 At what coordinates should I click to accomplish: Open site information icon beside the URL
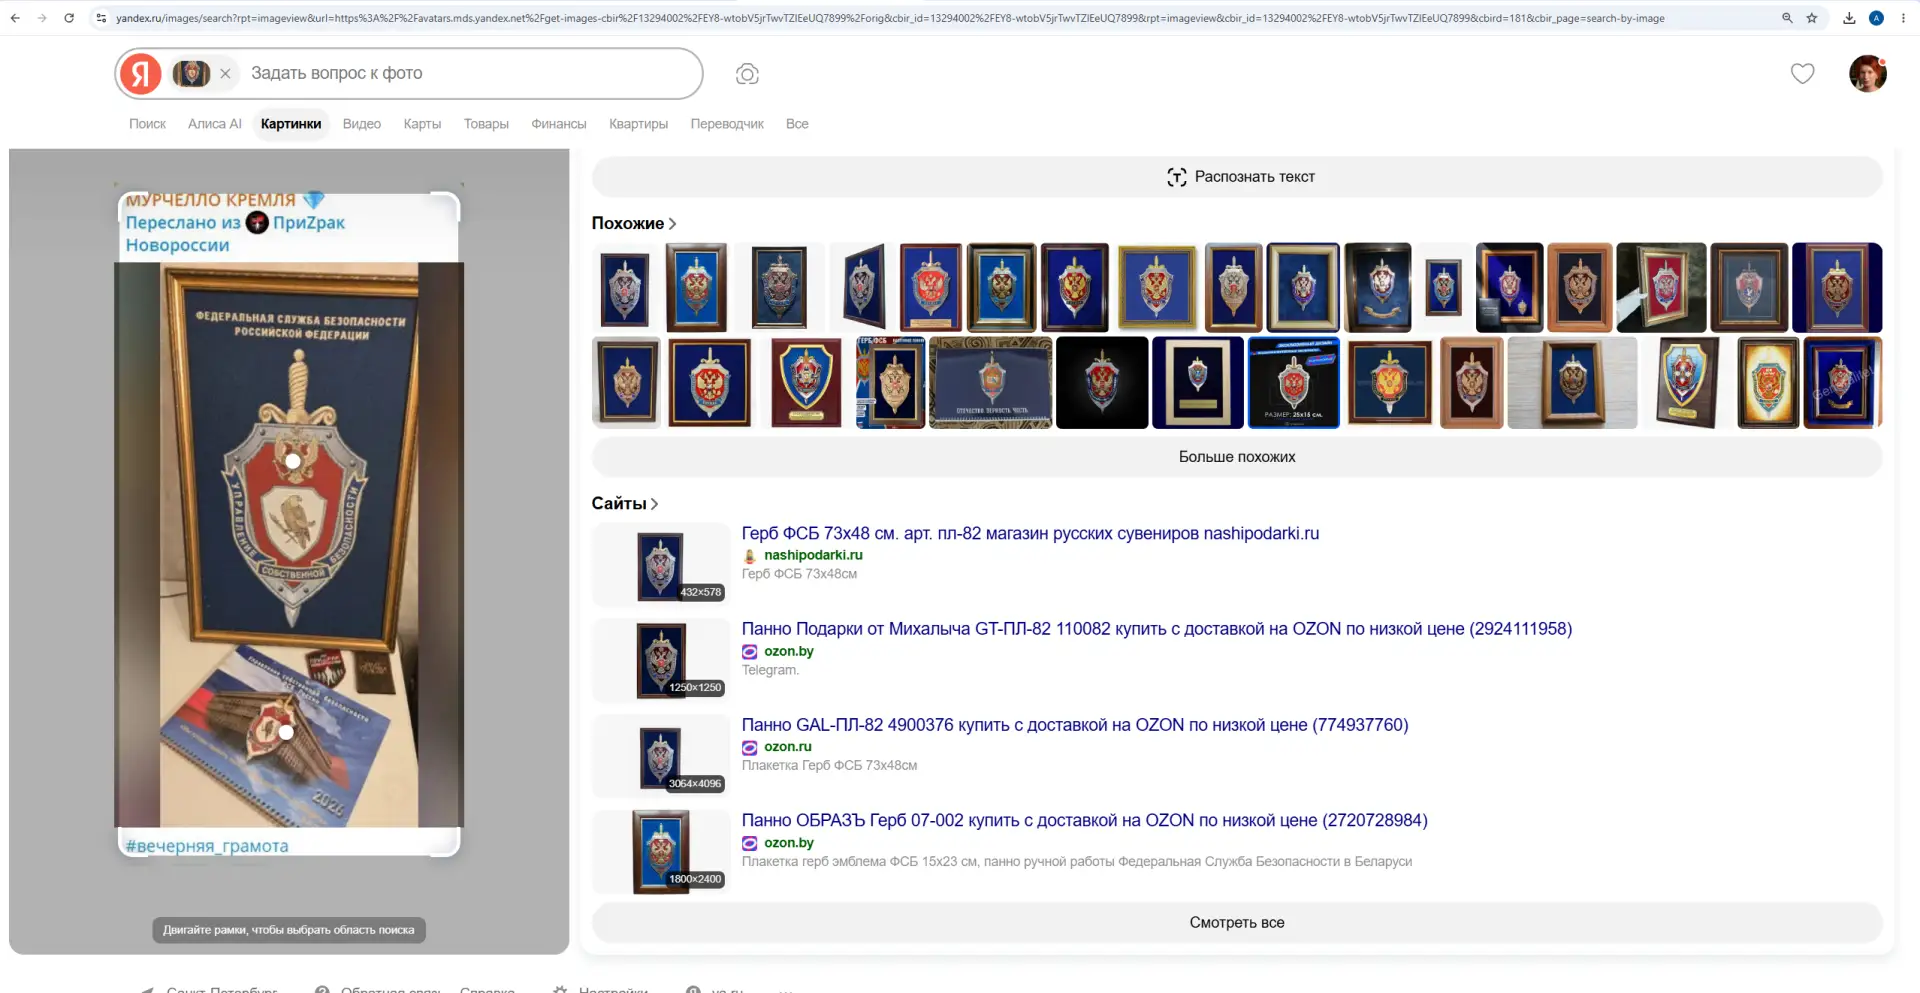101,18
